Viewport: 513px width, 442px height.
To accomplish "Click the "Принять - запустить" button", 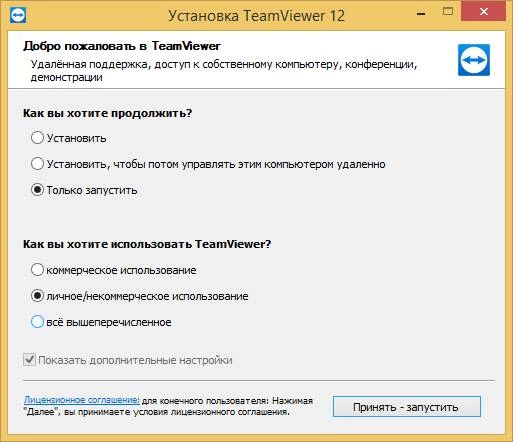I will click(407, 407).
